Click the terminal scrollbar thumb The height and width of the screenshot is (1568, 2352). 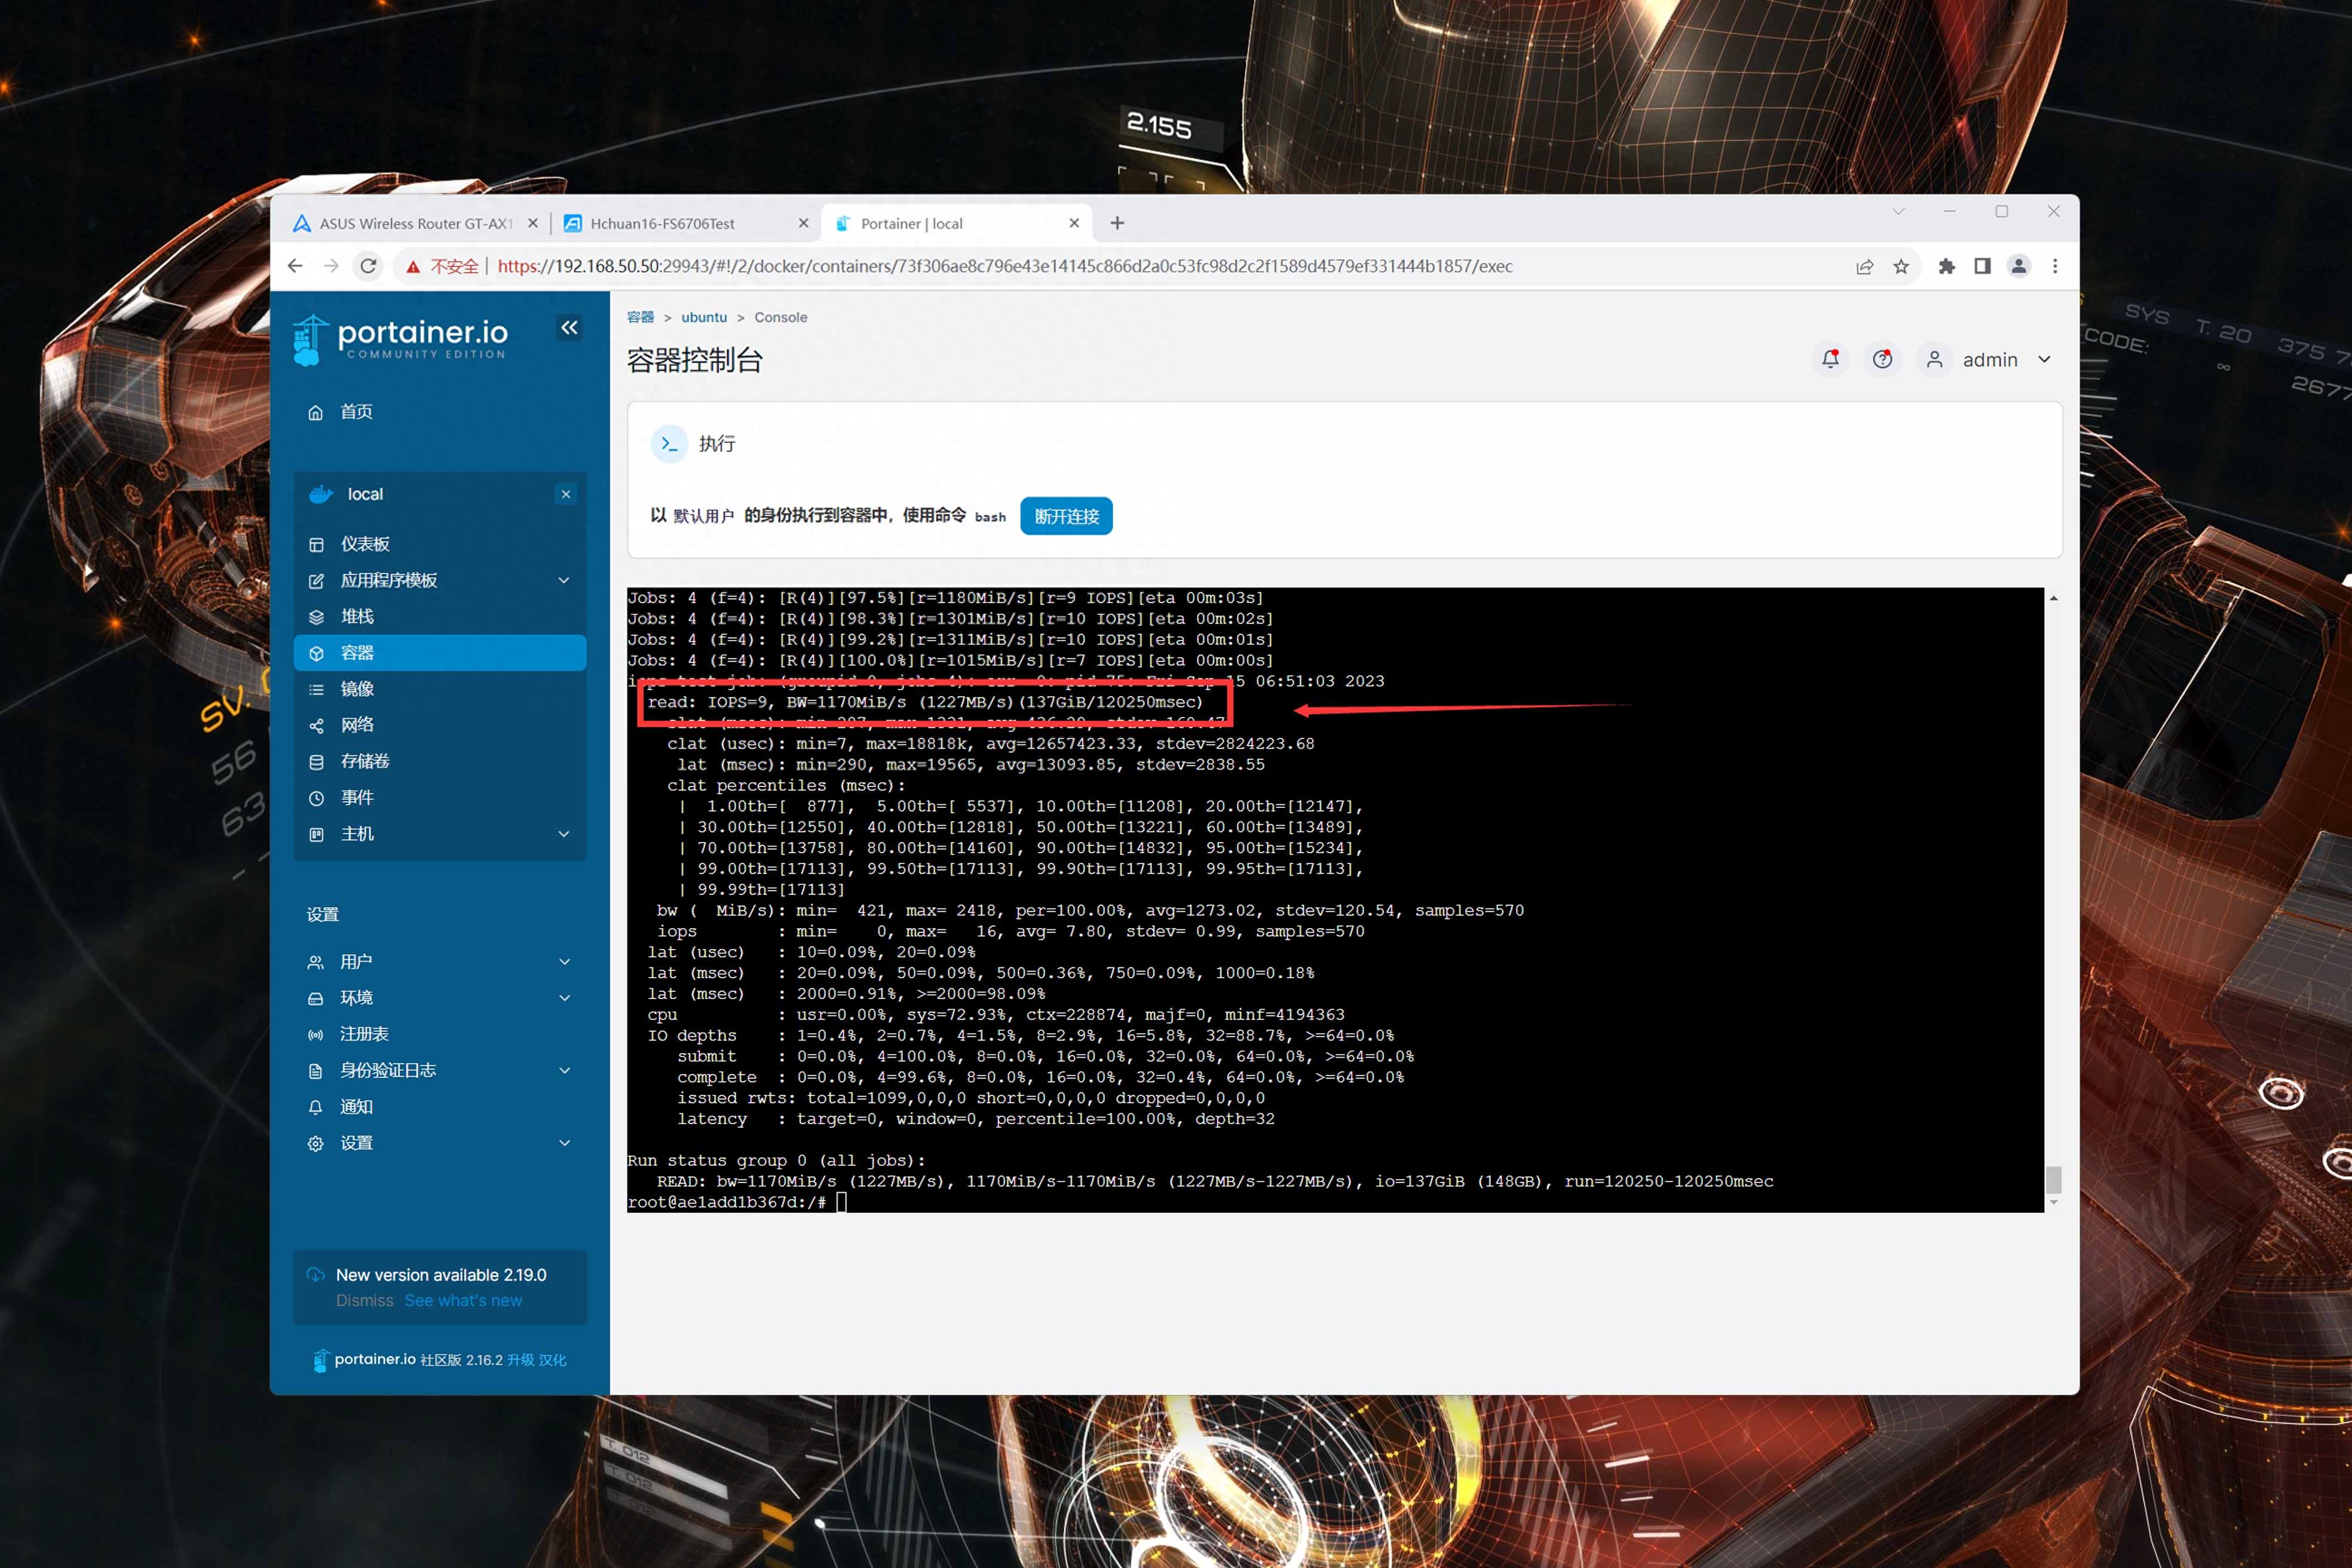(2053, 1180)
